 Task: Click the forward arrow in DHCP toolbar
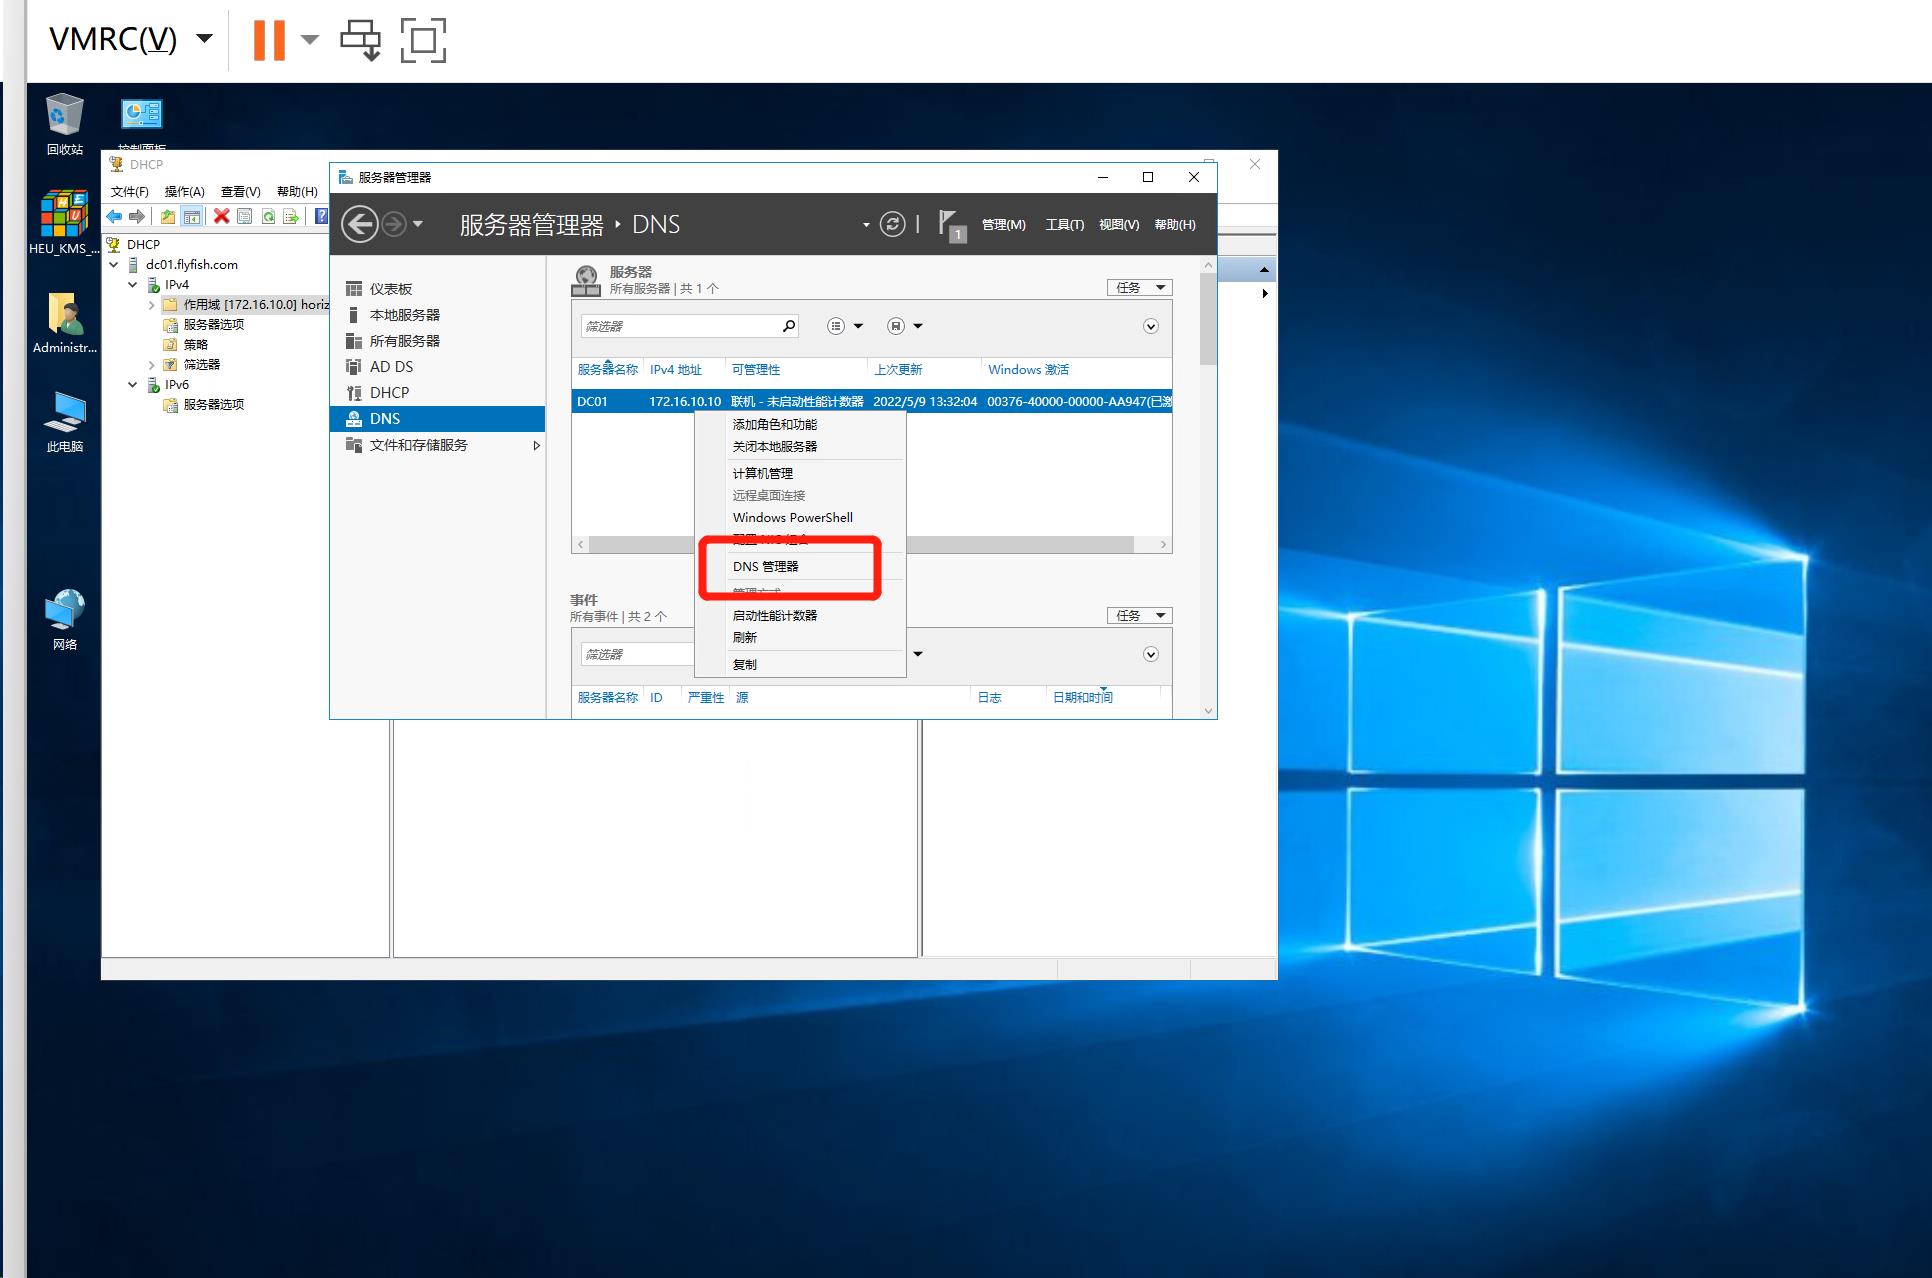tap(137, 216)
